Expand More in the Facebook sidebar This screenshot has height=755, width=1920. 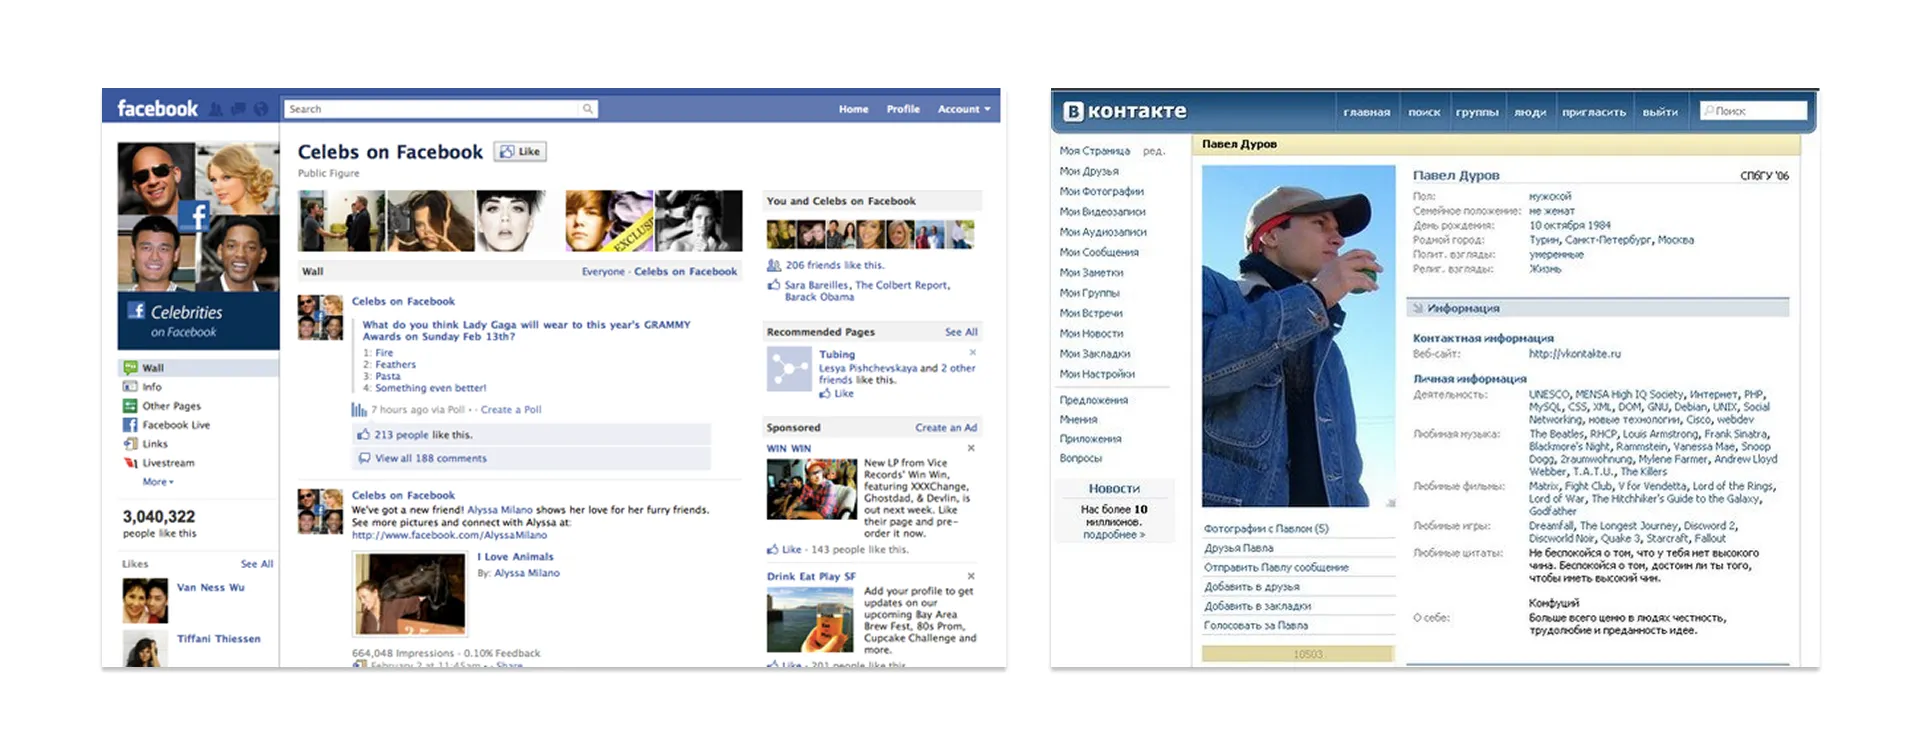pyautogui.click(x=157, y=482)
